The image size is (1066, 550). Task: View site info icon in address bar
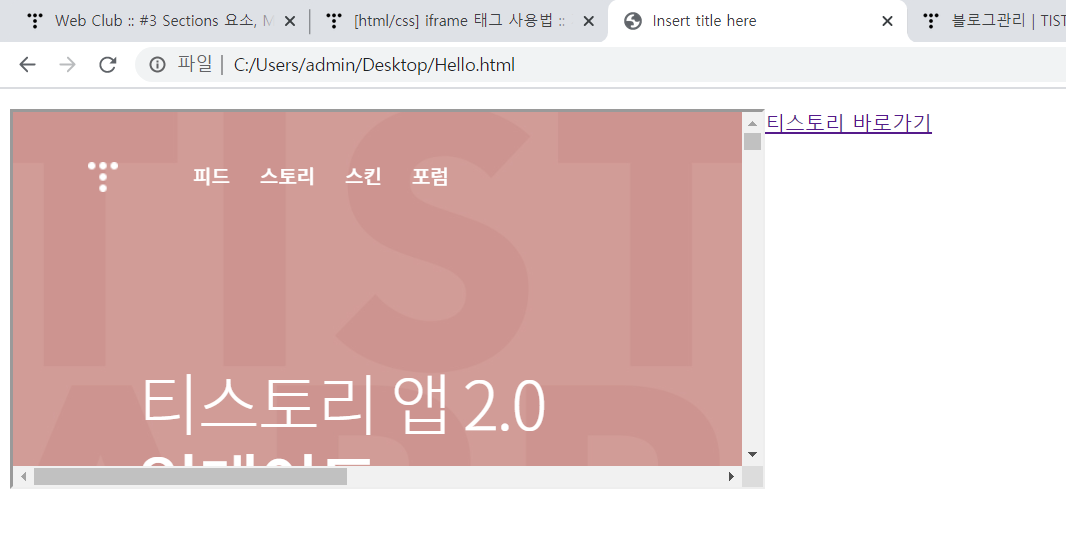coord(157,65)
